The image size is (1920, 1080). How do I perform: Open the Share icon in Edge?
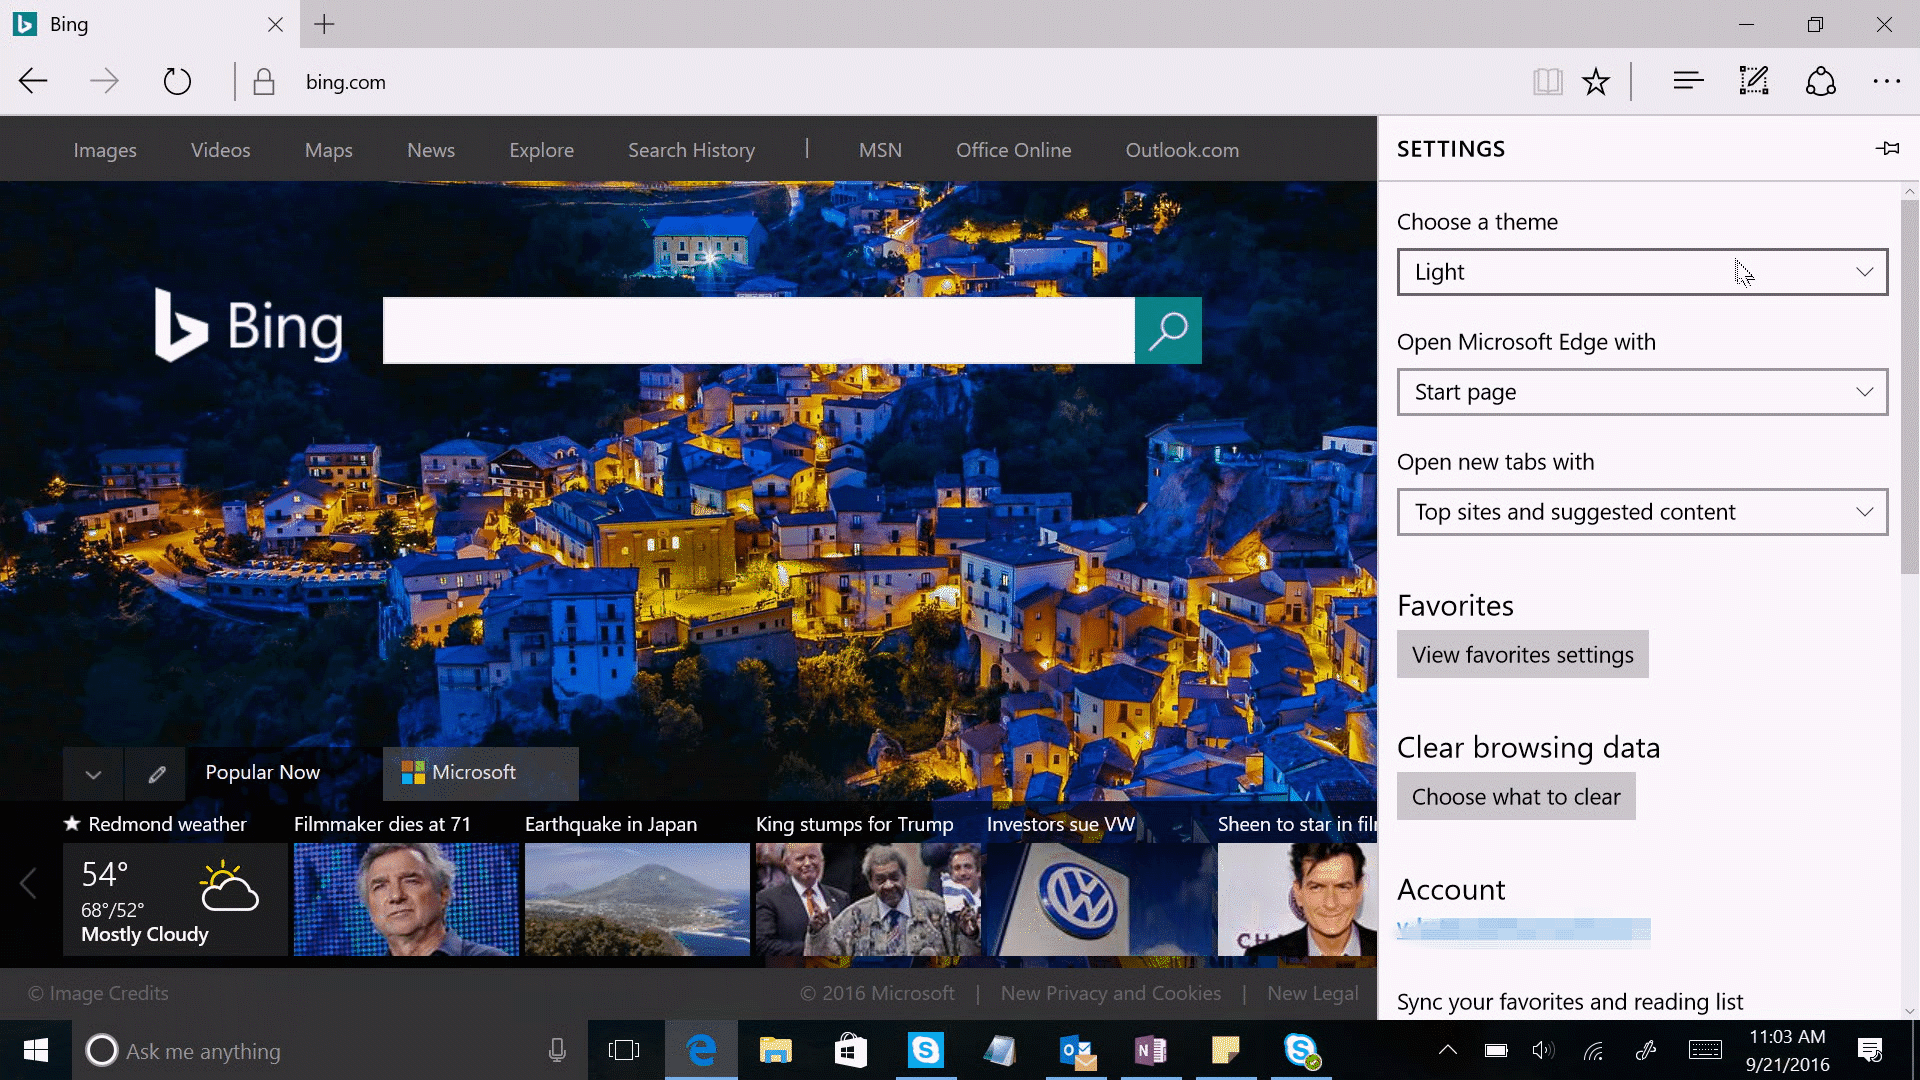[x=1821, y=82]
